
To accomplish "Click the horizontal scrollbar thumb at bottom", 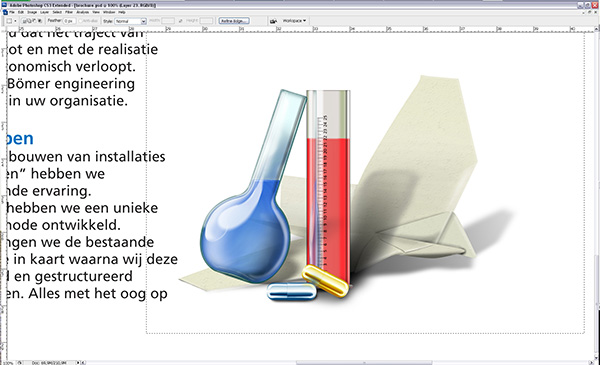I will point(364,363).
